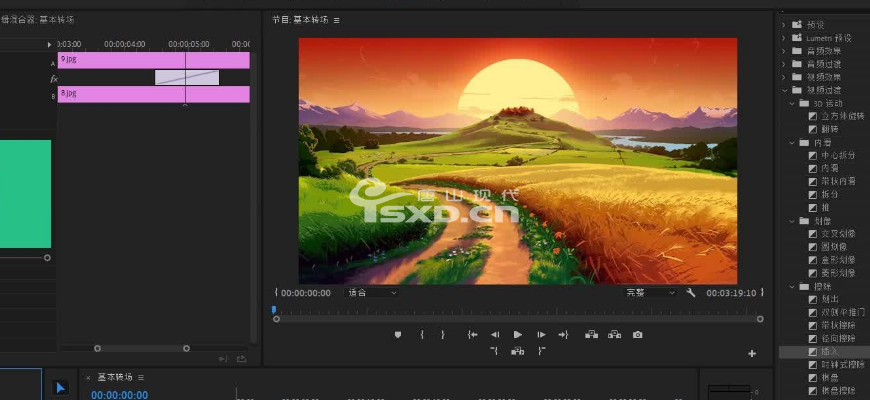Image resolution: width=870 pixels, height=400 pixels.
Task: Play the sequence in Program monitor
Action: click(x=518, y=335)
